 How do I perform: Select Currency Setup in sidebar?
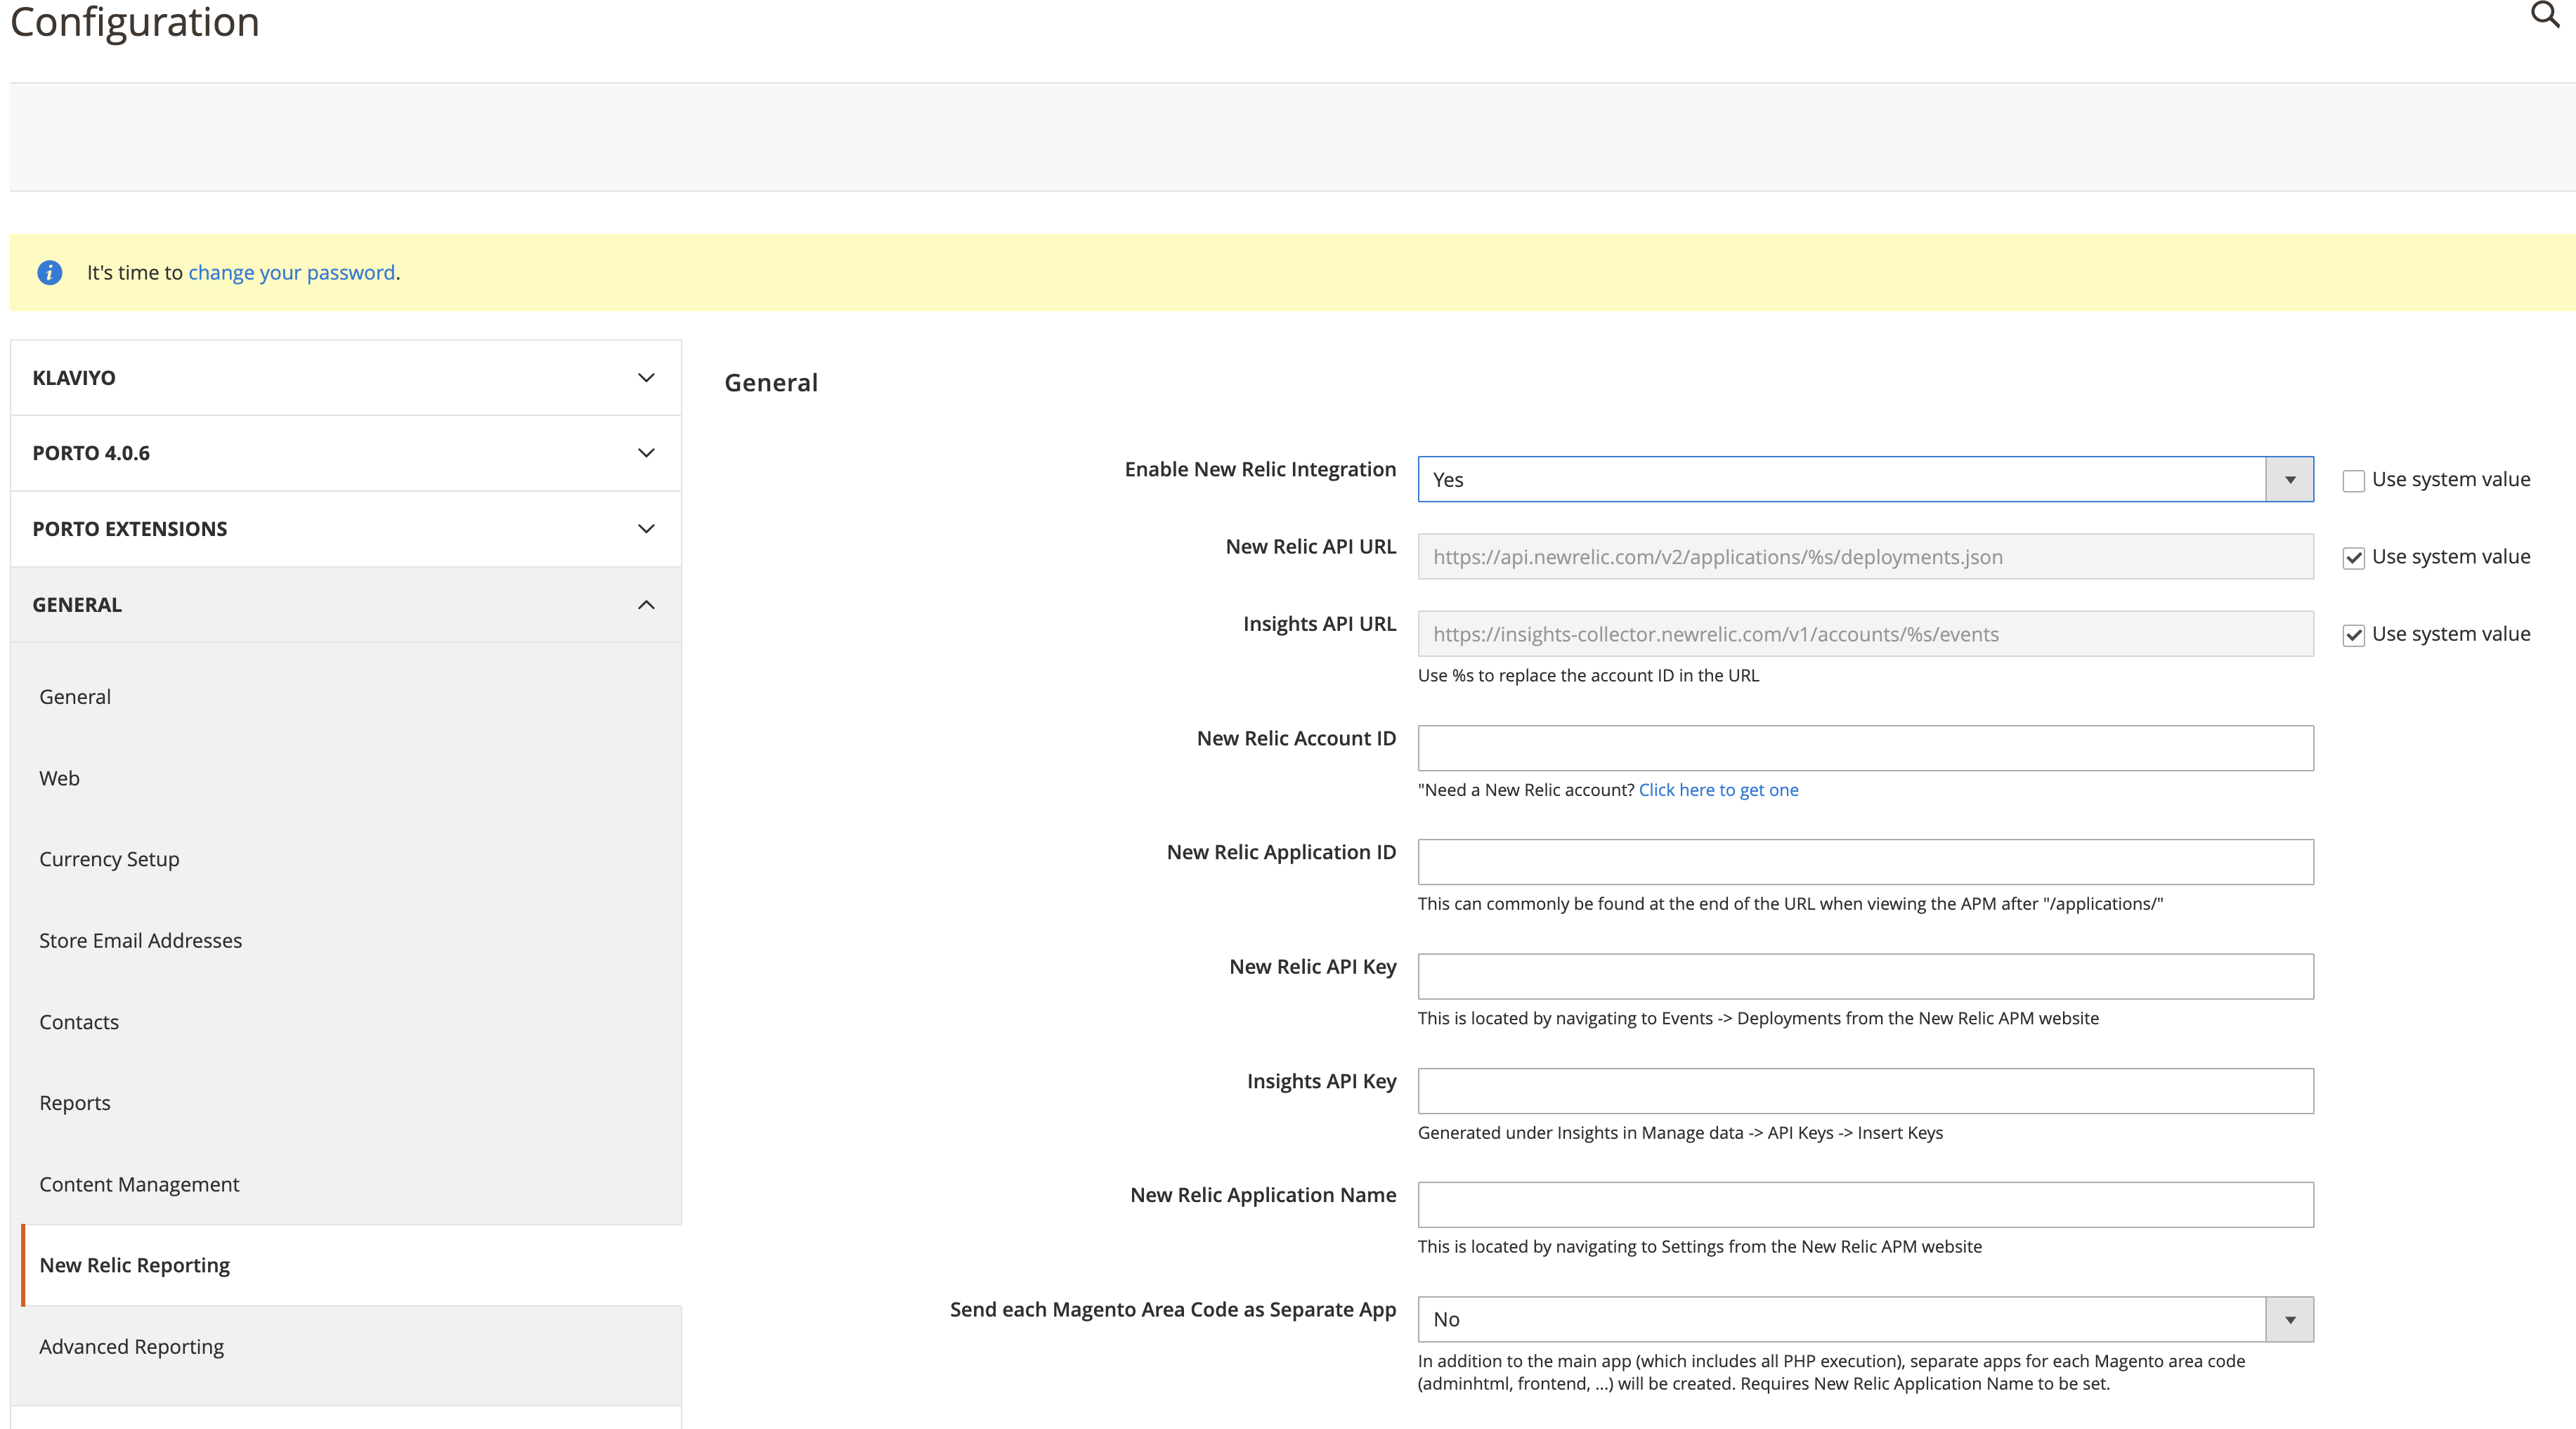110,859
